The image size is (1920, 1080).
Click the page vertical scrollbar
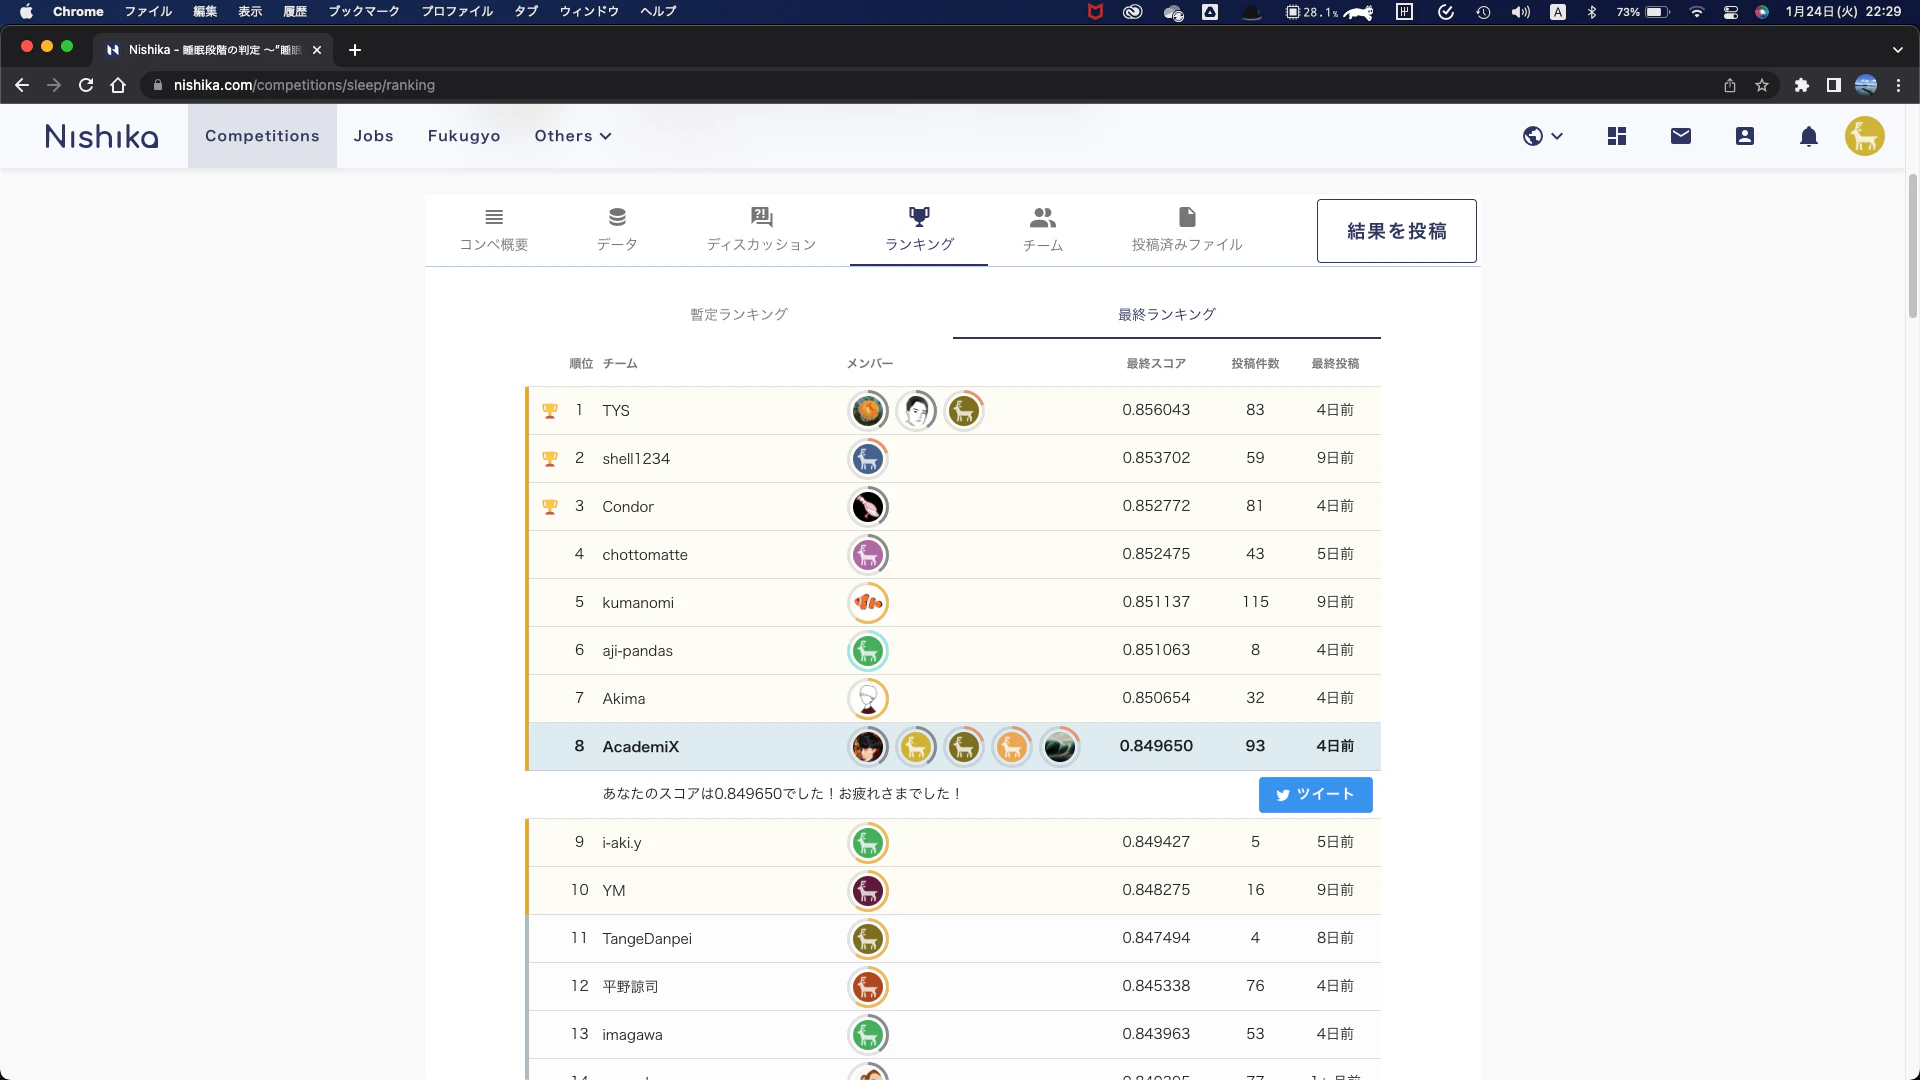(x=1913, y=246)
